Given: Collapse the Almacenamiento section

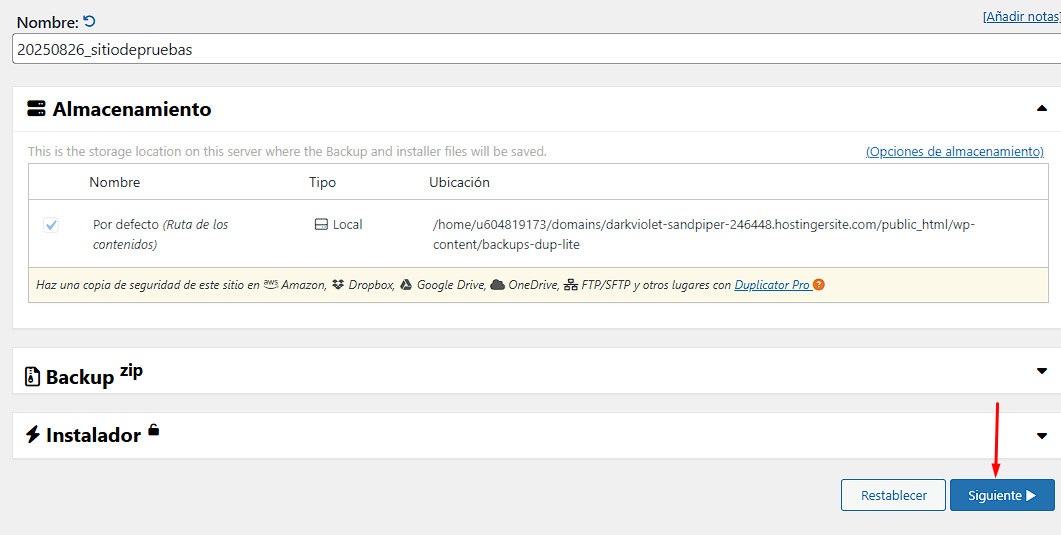Looking at the screenshot, I should [1042, 108].
